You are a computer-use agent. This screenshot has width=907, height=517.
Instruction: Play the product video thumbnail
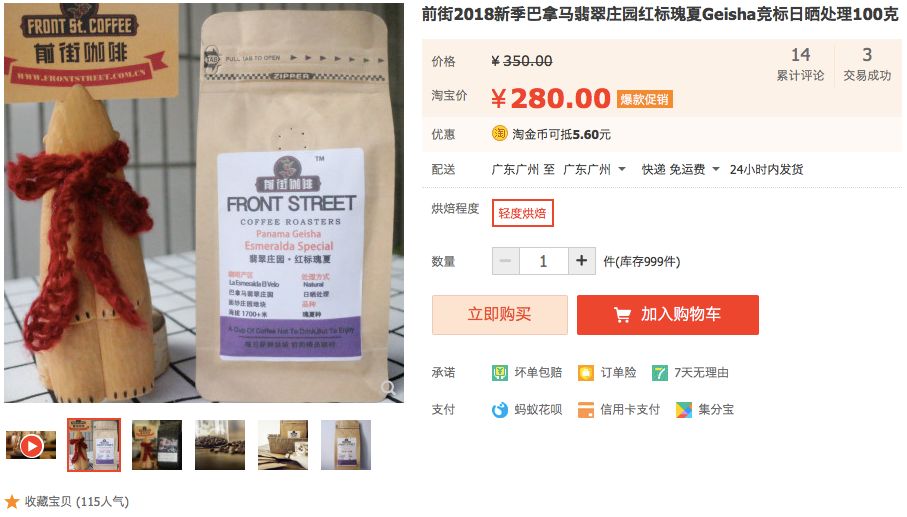pyautogui.click(x=31, y=445)
